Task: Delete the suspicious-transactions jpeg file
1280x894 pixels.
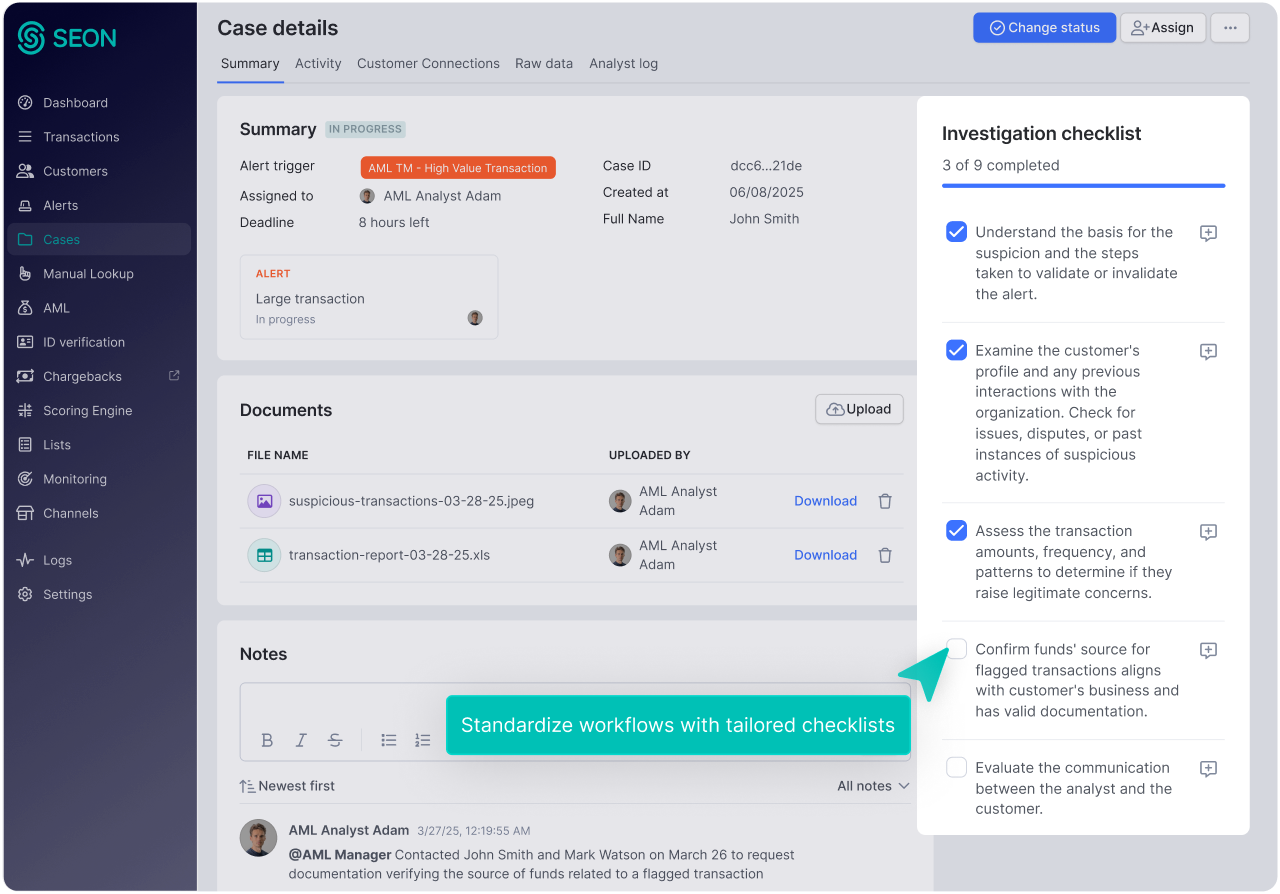Action: click(885, 501)
